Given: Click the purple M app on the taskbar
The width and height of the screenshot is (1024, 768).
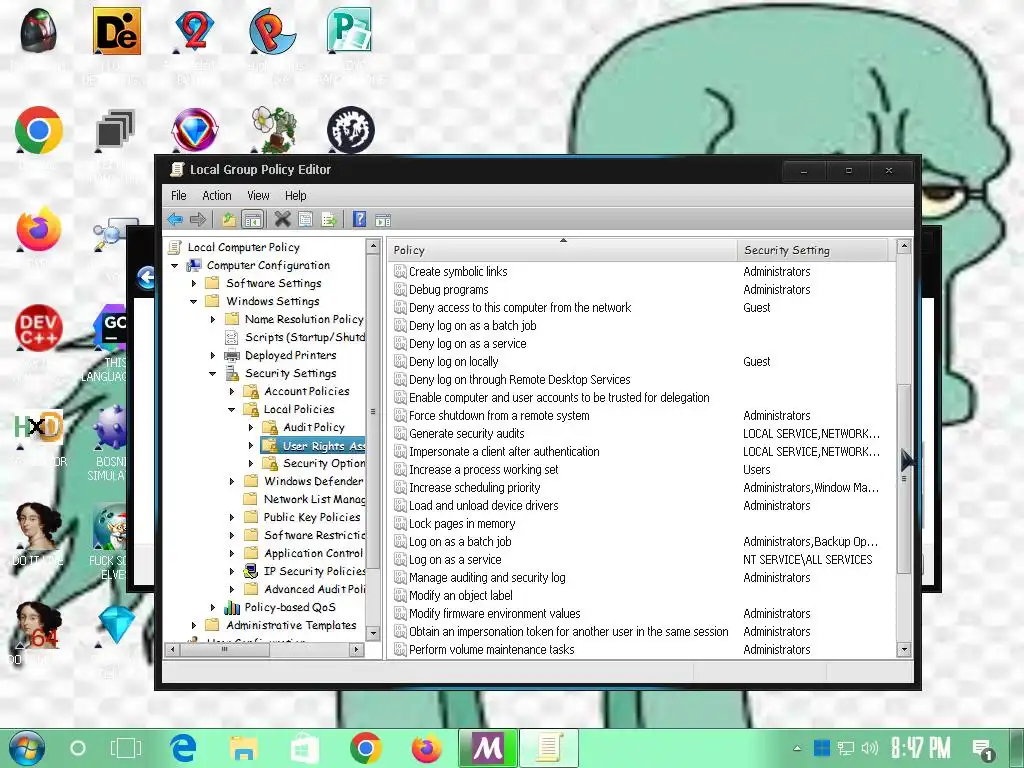Looking at the screenshot, I should pos(488,748).
